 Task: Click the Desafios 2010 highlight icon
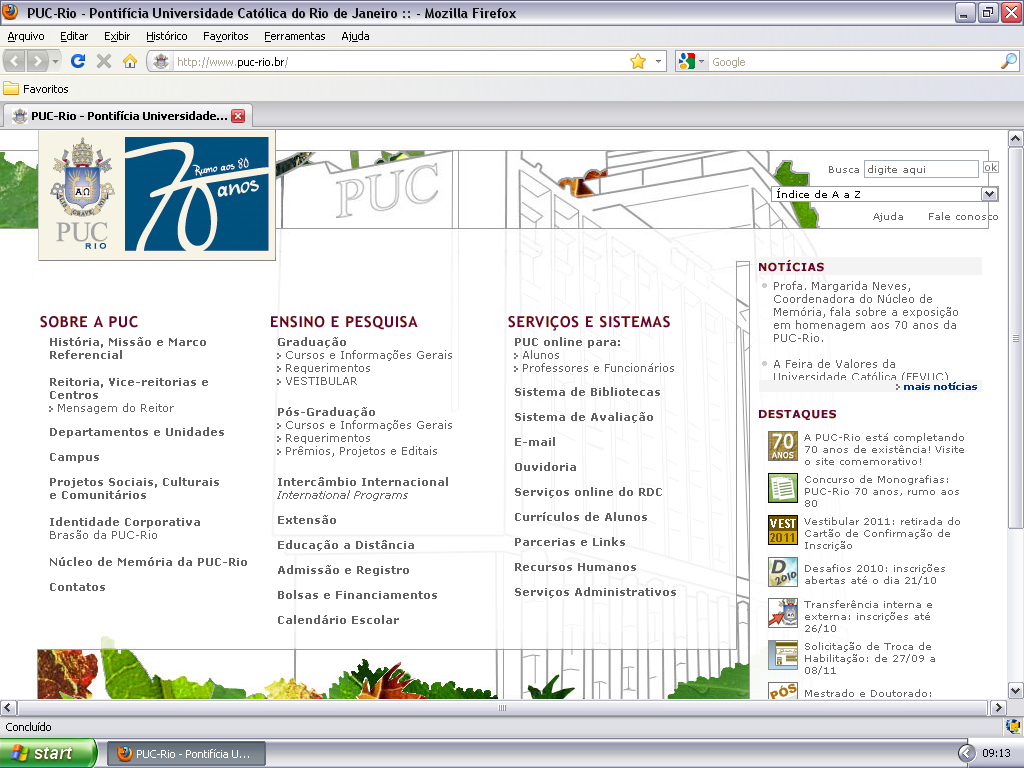[x=782, y=572]
